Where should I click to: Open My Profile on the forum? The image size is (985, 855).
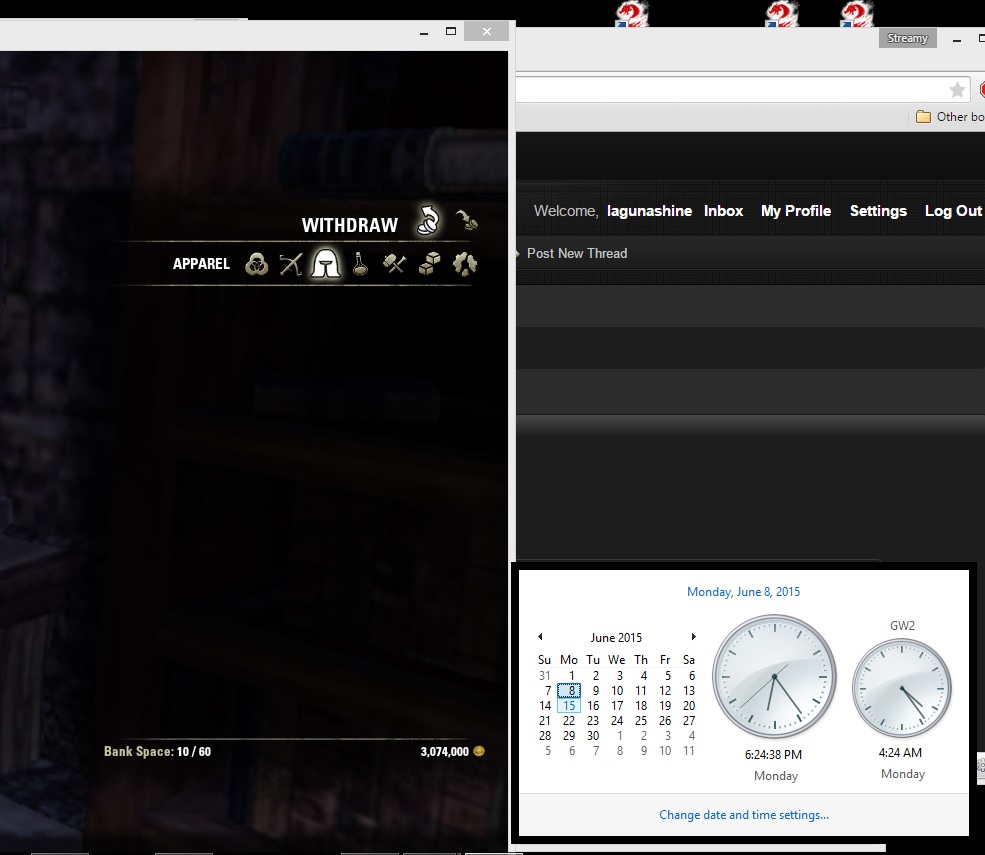[x=795, y=211]
